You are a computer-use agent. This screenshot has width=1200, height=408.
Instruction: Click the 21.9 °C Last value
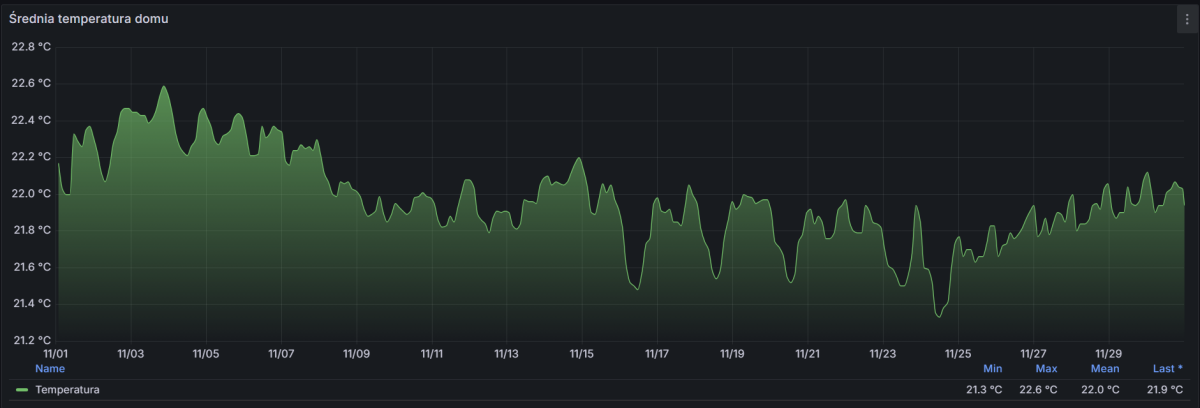(x=1162, y=390)
